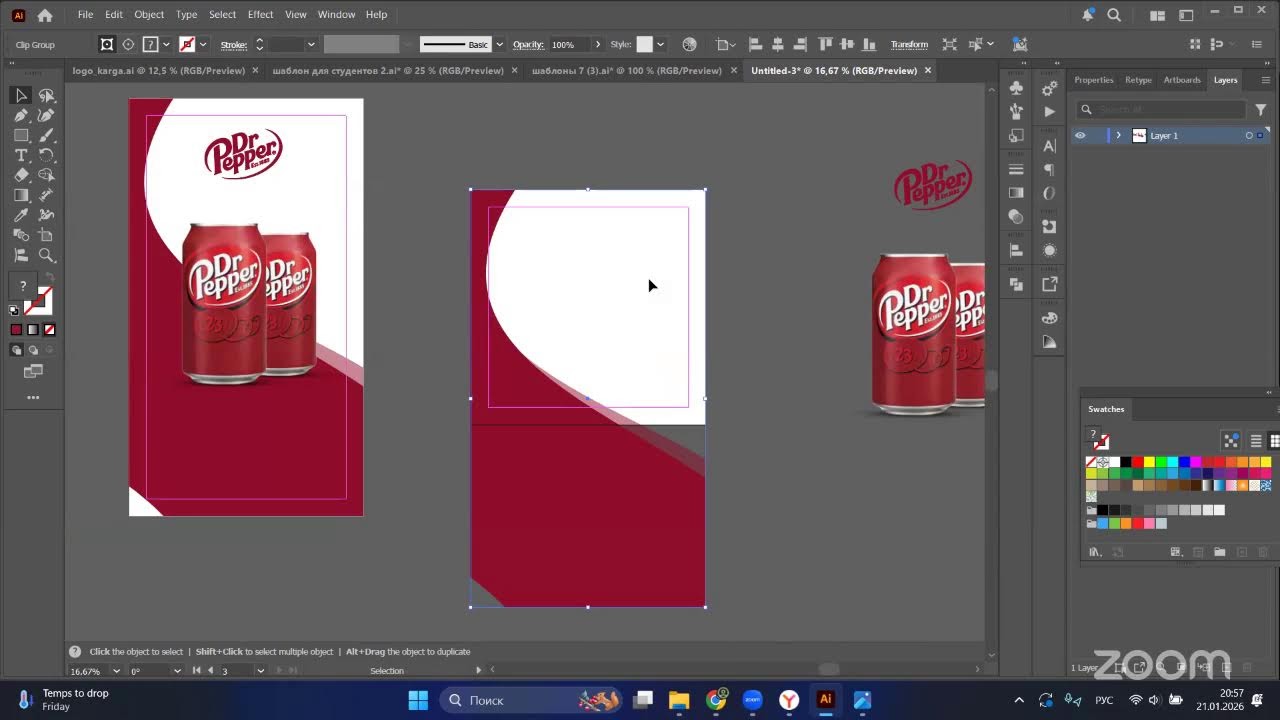Open stroke weight dropdown
Image resolution: width=1280 pixels, height=720 pixels.
[311, 45]
